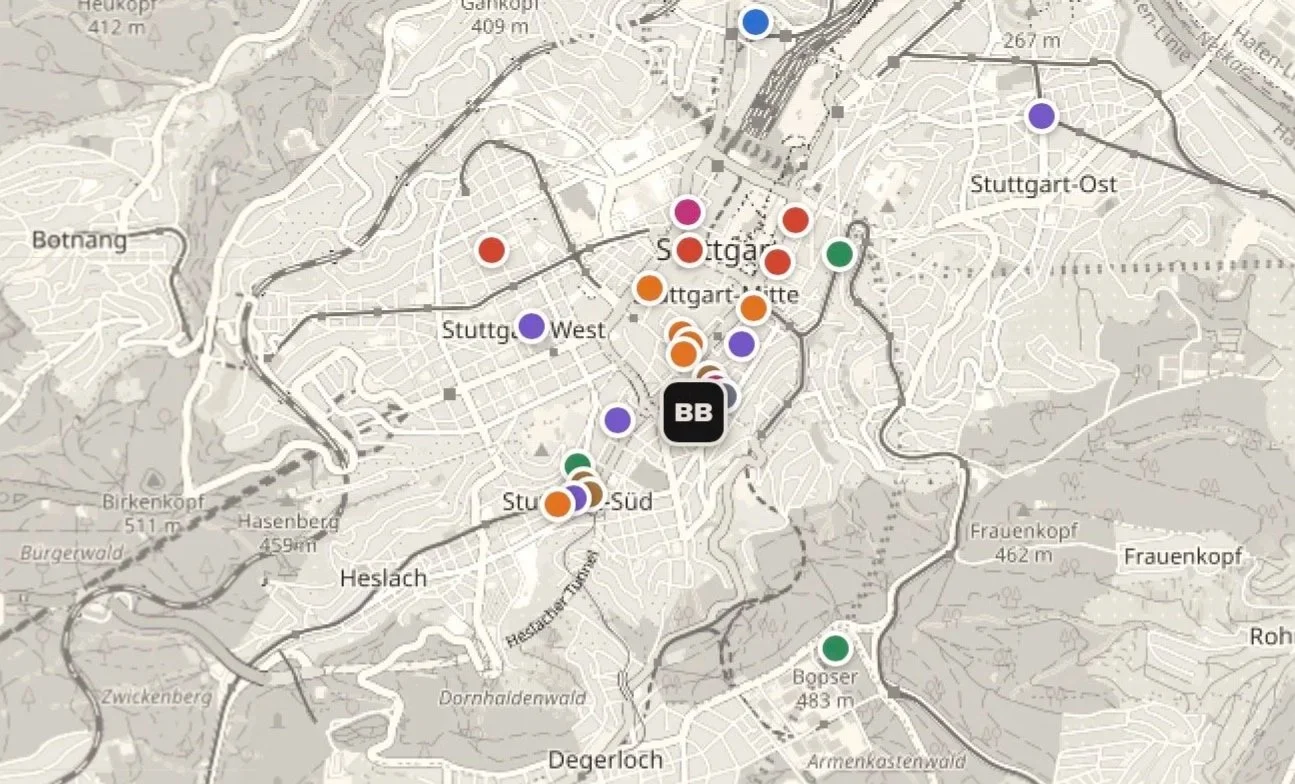Select the green marker above the Bopser label
This screenshot has width=1295, height=784.
point(835,649)
